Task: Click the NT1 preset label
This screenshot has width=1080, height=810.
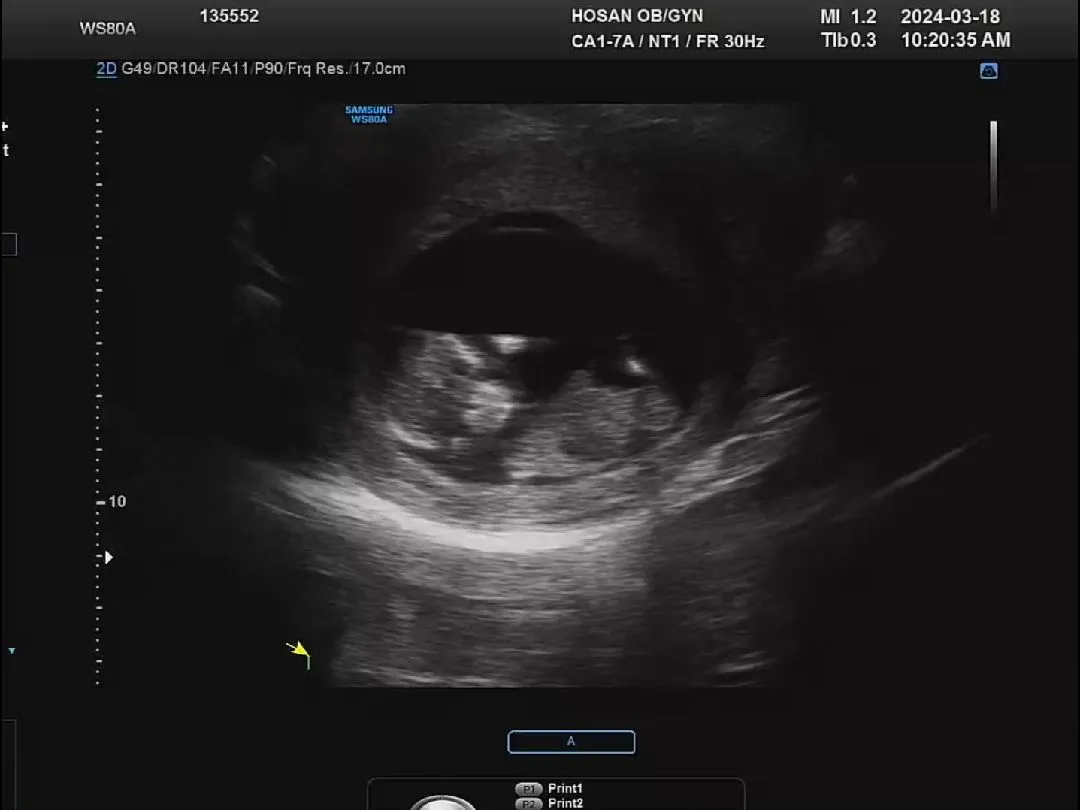Action: [x=664, y=41]
